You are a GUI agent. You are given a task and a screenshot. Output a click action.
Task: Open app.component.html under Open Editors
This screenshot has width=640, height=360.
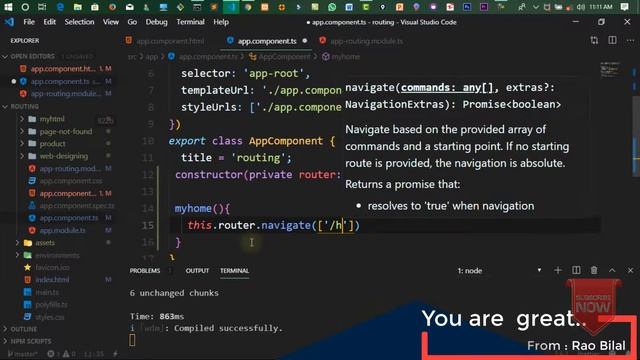[x=63, y=69]
